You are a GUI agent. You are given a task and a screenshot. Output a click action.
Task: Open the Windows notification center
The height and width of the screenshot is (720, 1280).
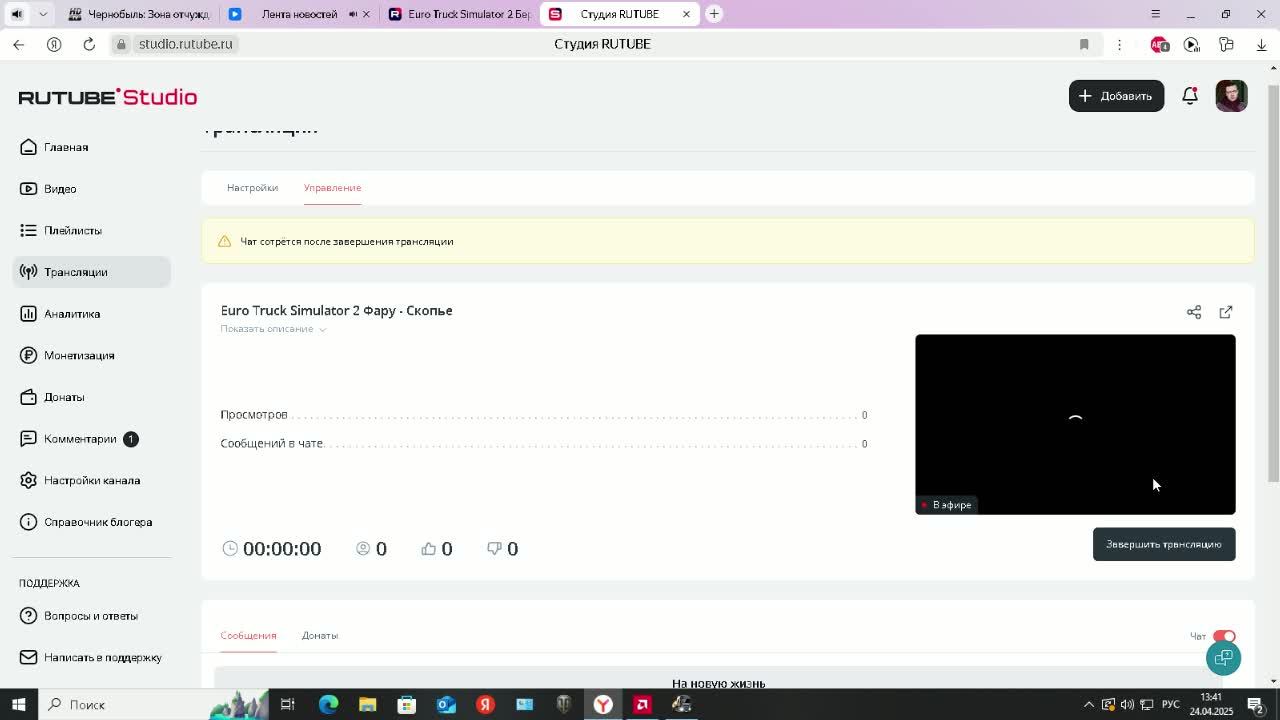click(x=1256, y=704)
